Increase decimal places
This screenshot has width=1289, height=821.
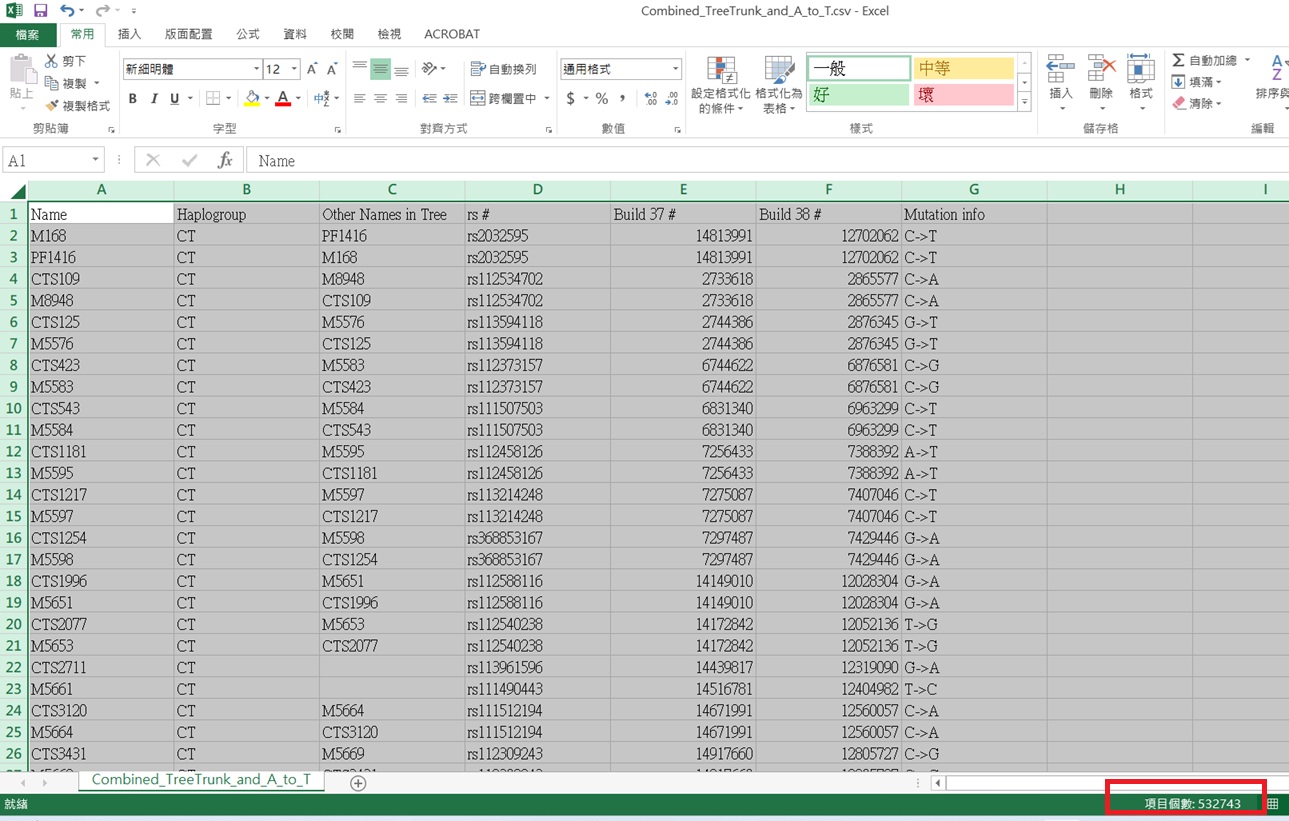click(x=651, y=98)
